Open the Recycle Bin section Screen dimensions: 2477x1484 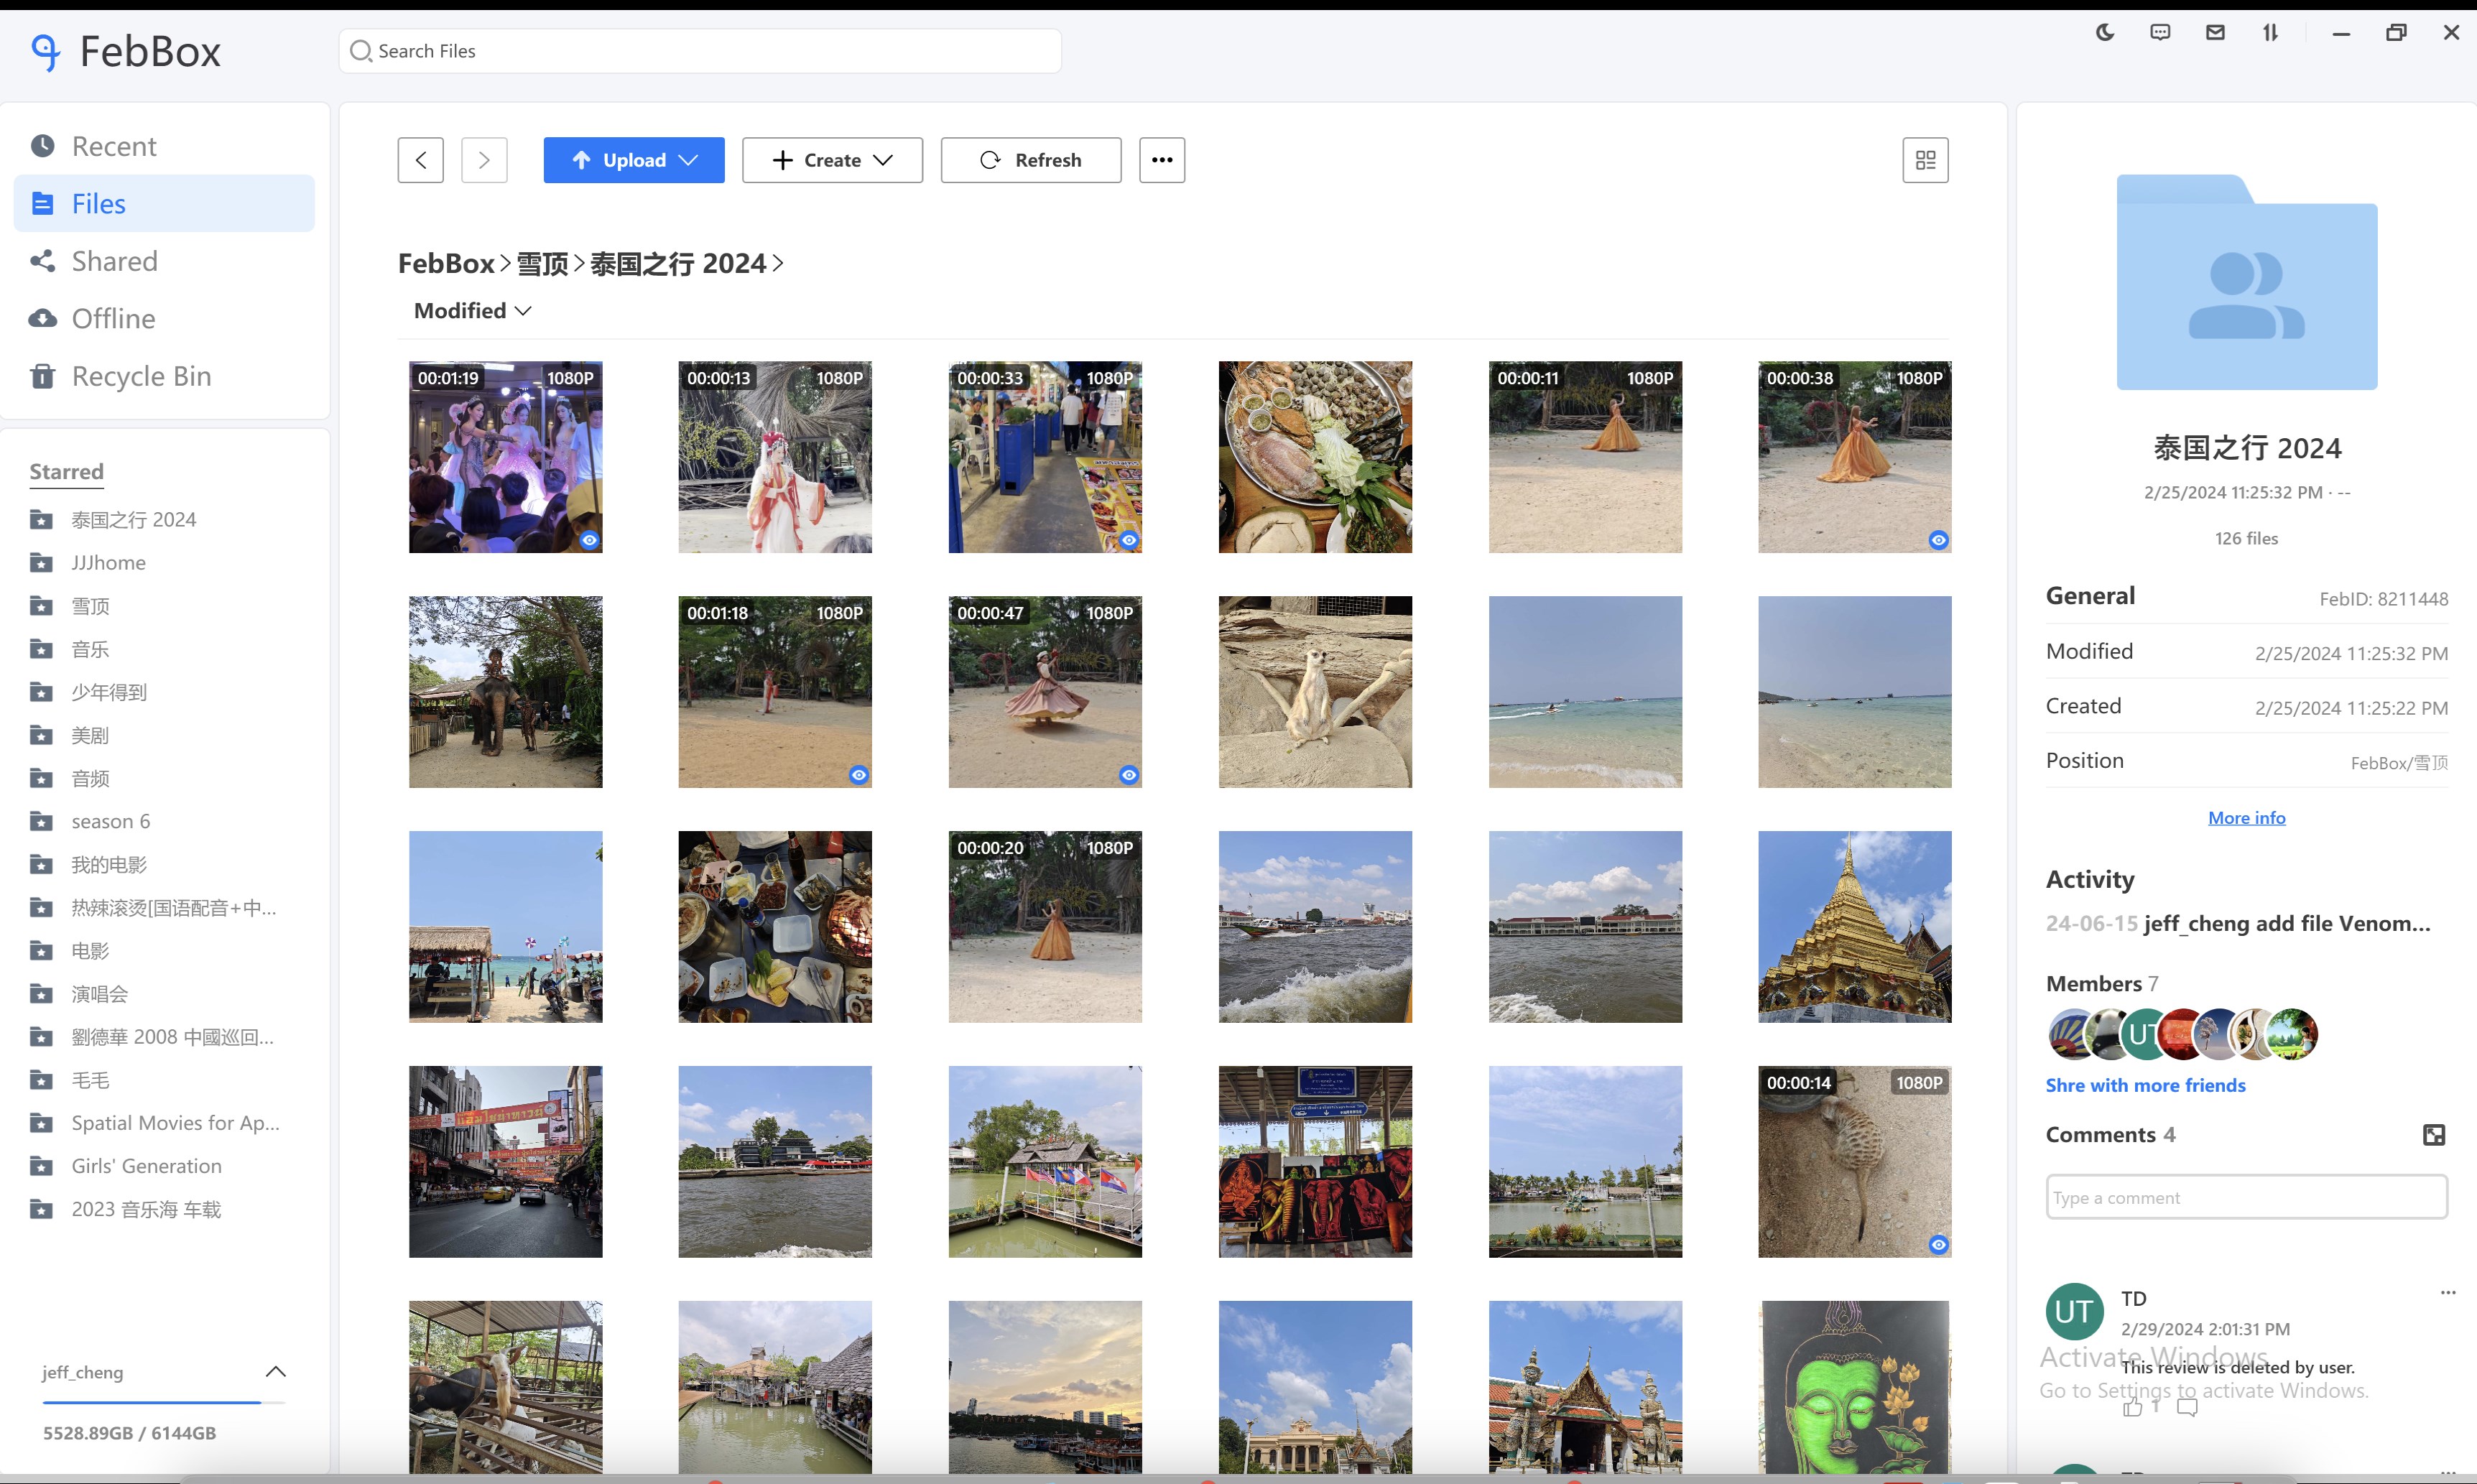[x=141, y=376]
